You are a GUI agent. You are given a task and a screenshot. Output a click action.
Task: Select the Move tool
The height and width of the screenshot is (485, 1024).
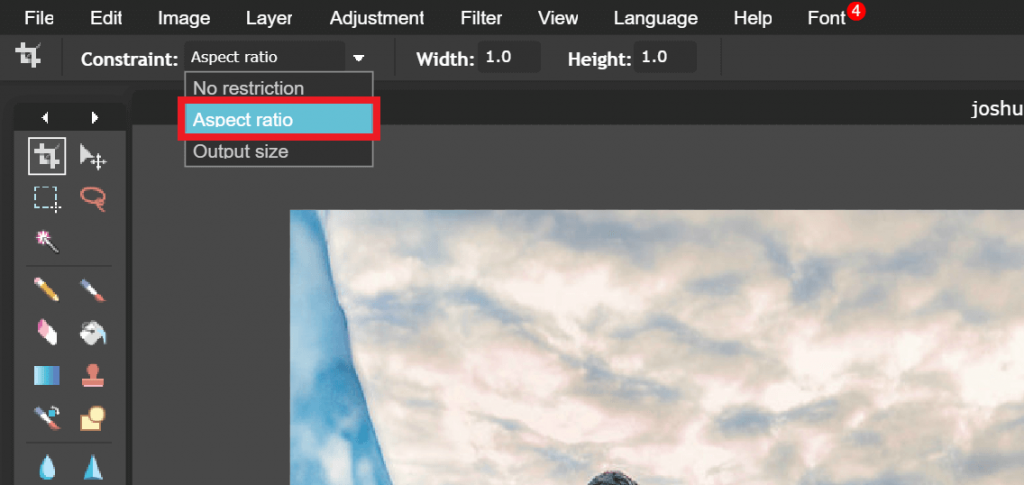tap(93, 156)
